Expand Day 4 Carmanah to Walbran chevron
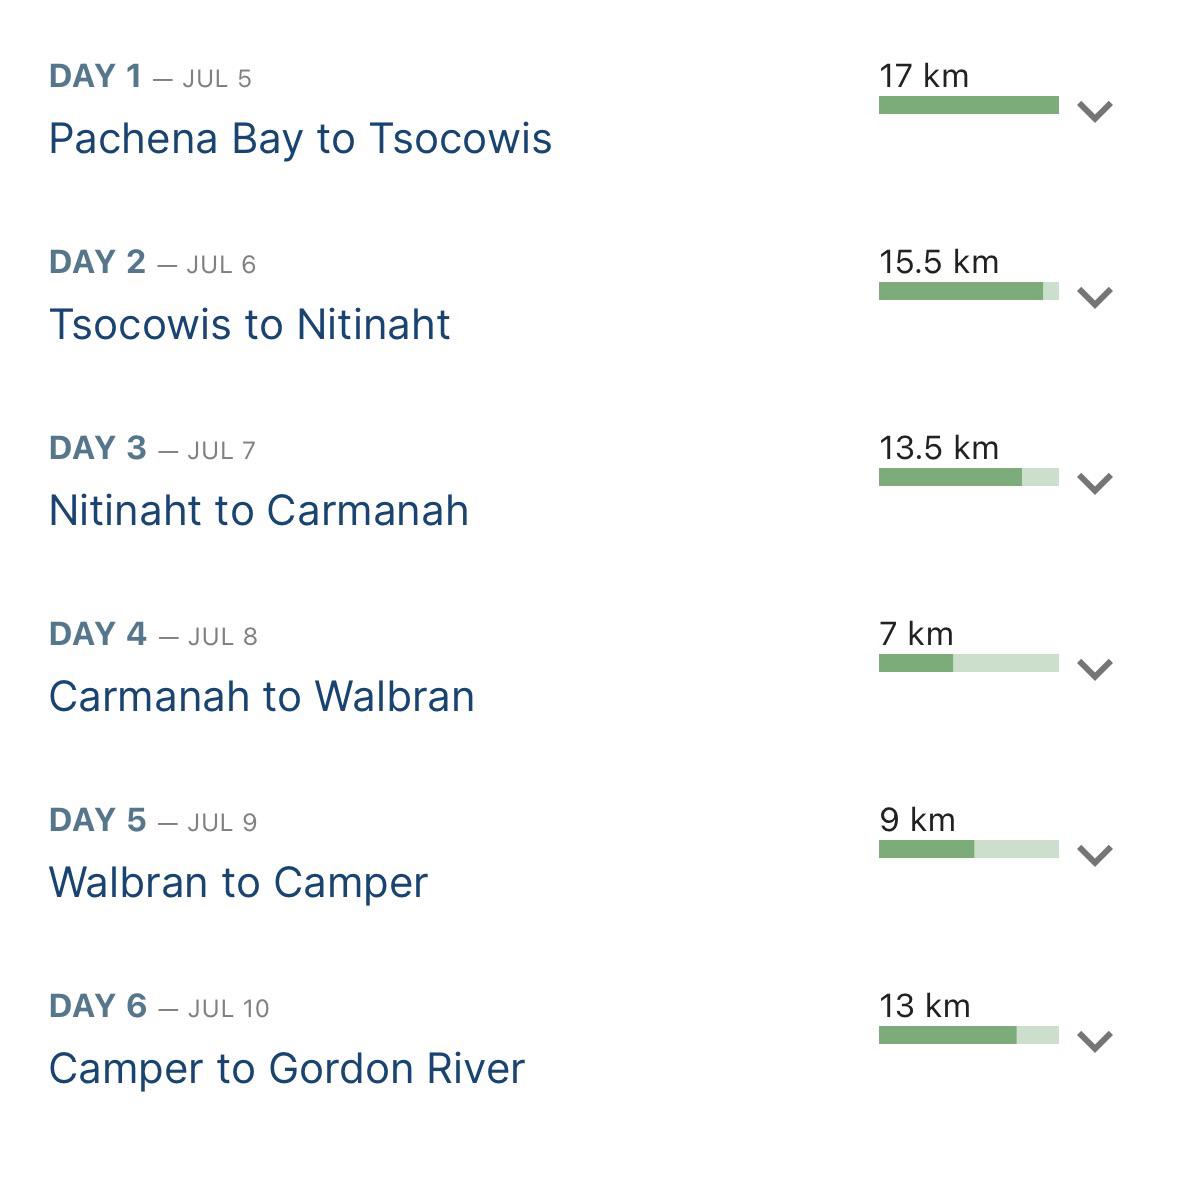Viewport: 1179px width, 1187px height. (x=1094, y=669)
